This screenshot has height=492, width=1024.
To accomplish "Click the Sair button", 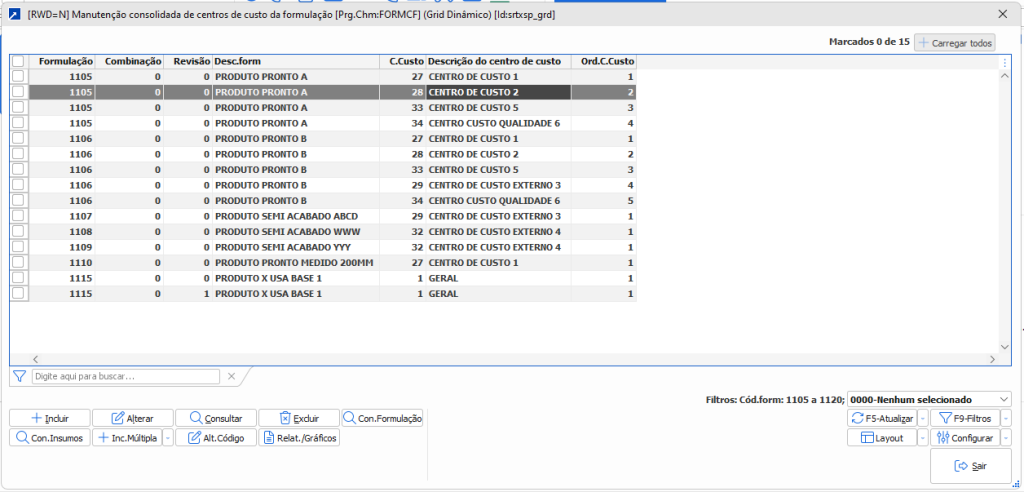I will (970, 466).
